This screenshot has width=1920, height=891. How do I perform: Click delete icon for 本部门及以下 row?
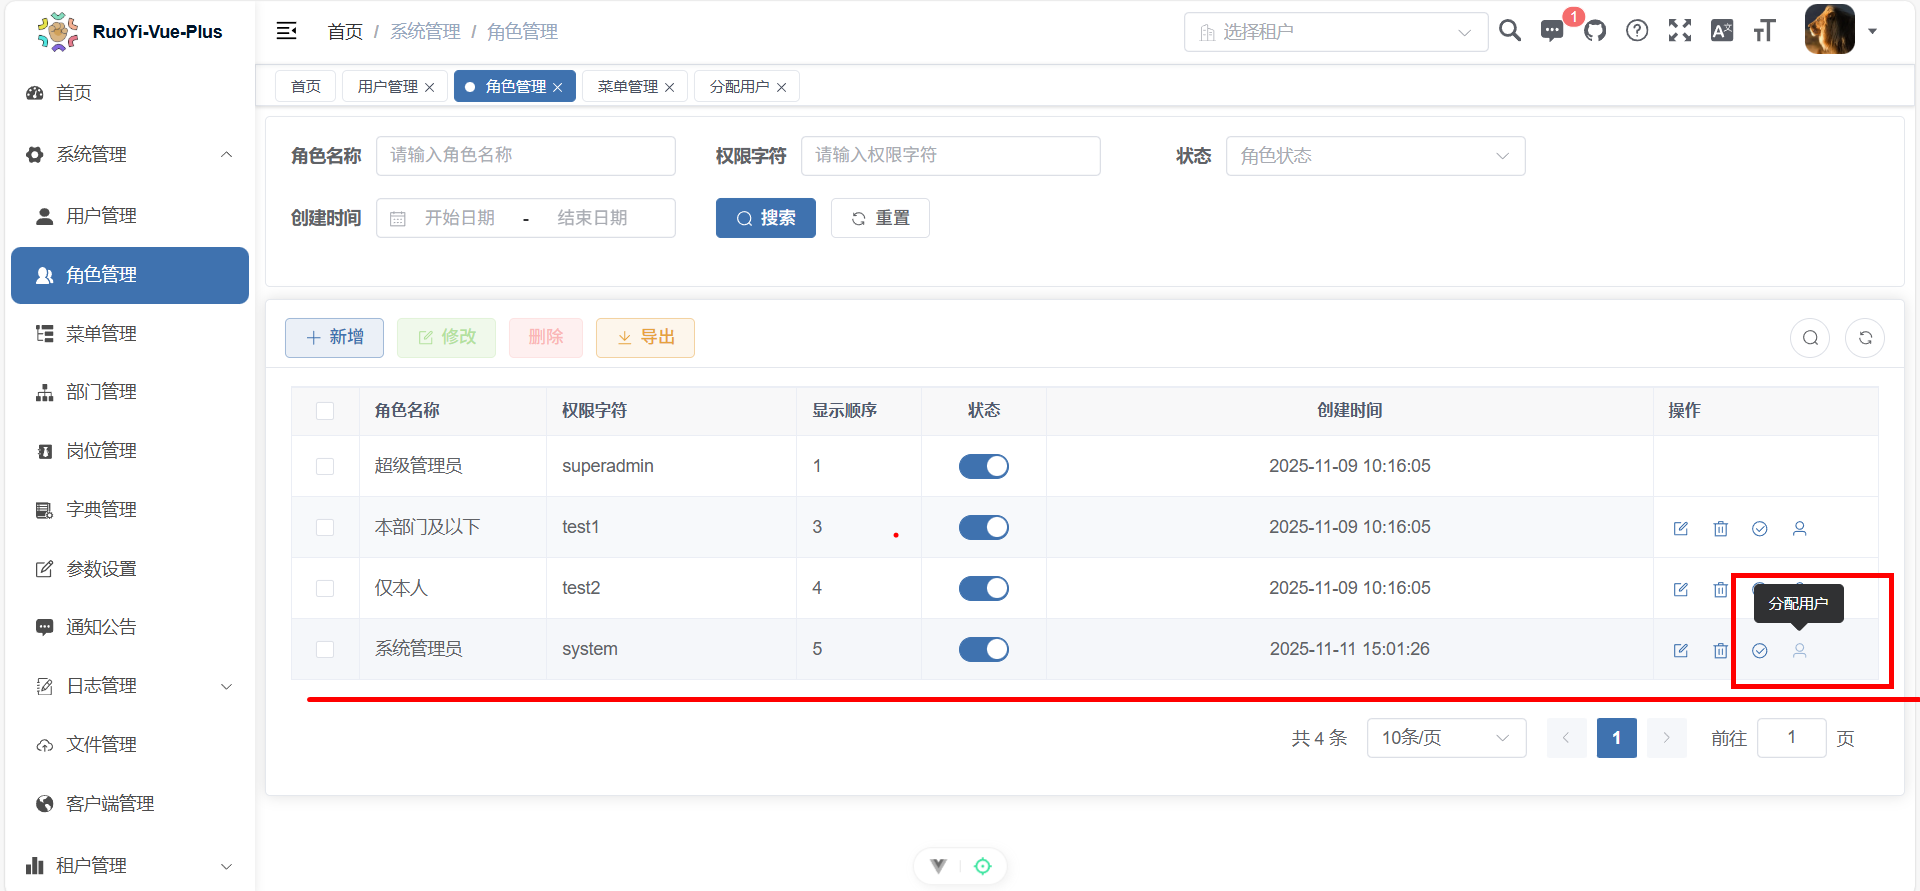tap(1720, 528)
